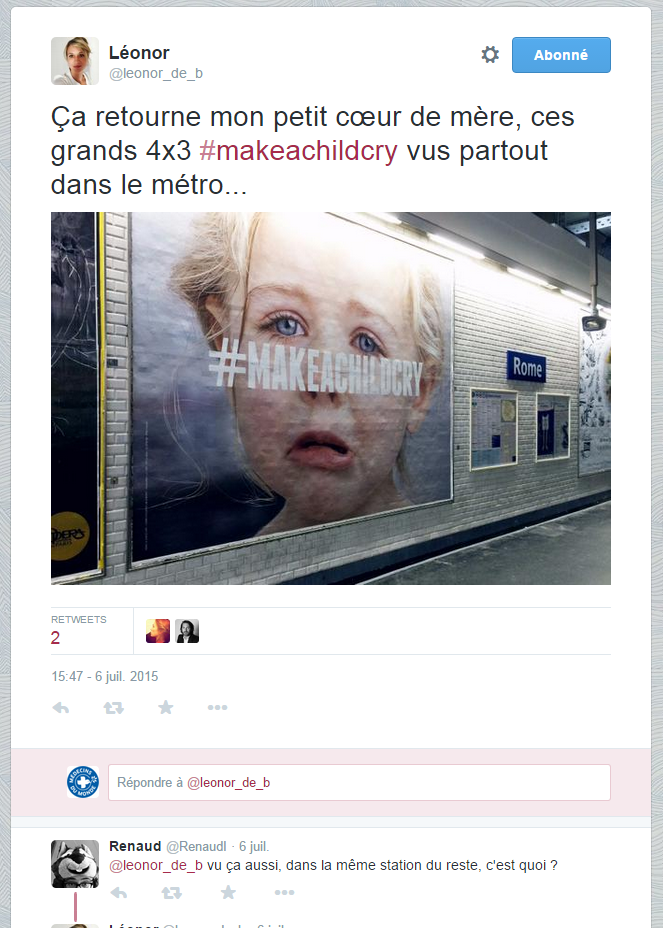Open more actions on Renaud's reply
The image size is (663, 928).
[284, 892]
